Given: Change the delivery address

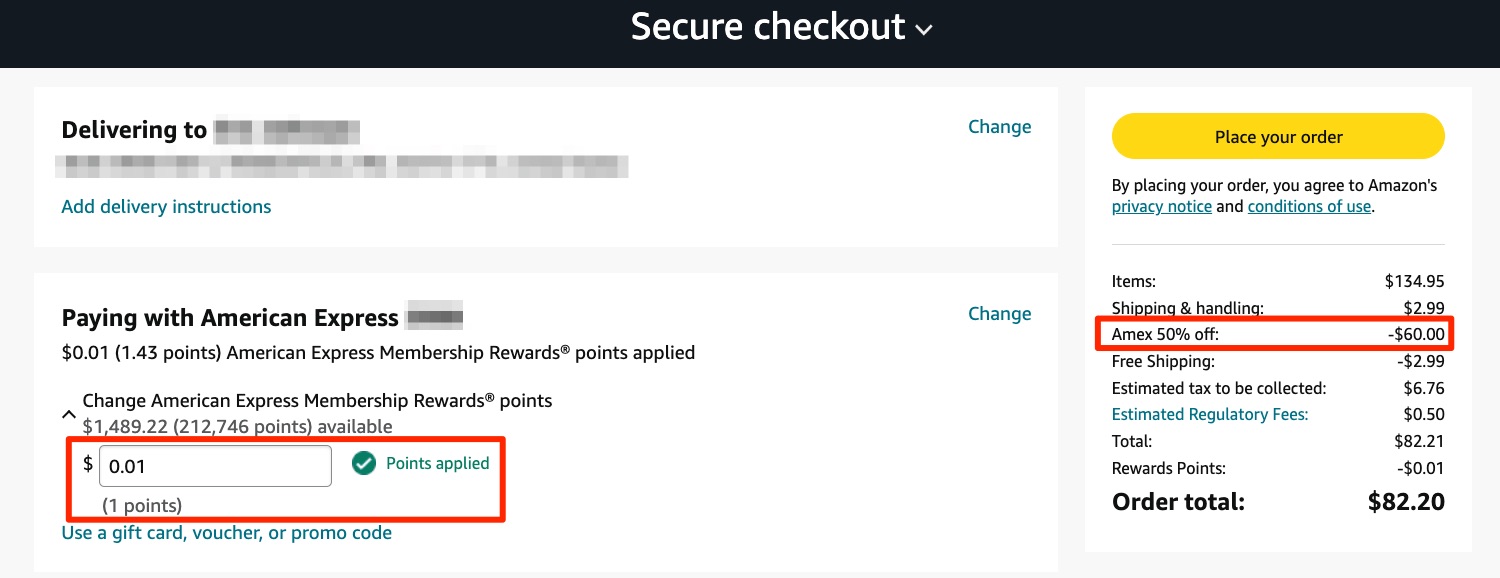Looking at the screenshot, I should (x=999, y=126).
